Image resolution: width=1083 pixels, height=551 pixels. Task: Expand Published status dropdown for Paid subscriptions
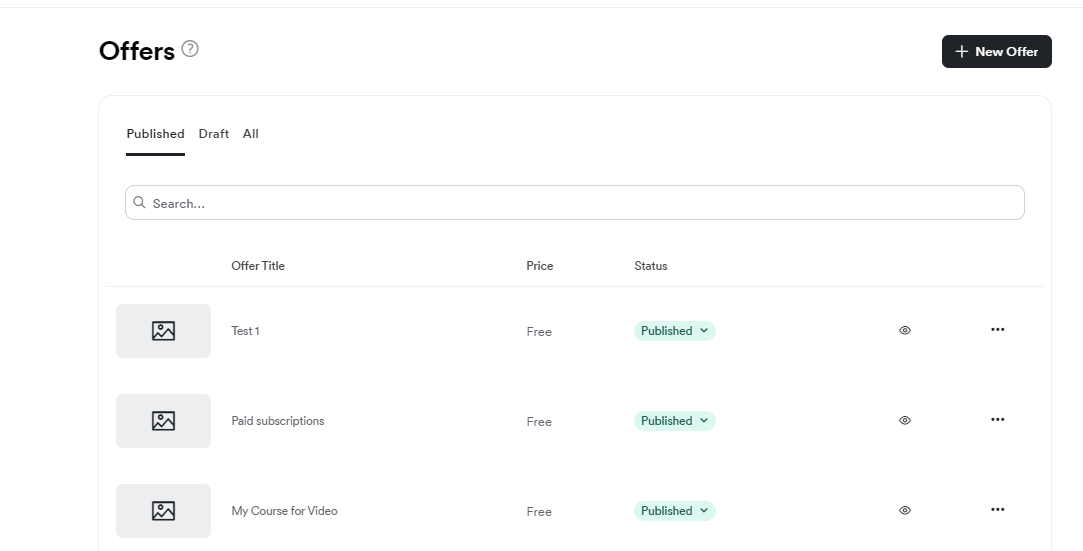coord(675,420)
